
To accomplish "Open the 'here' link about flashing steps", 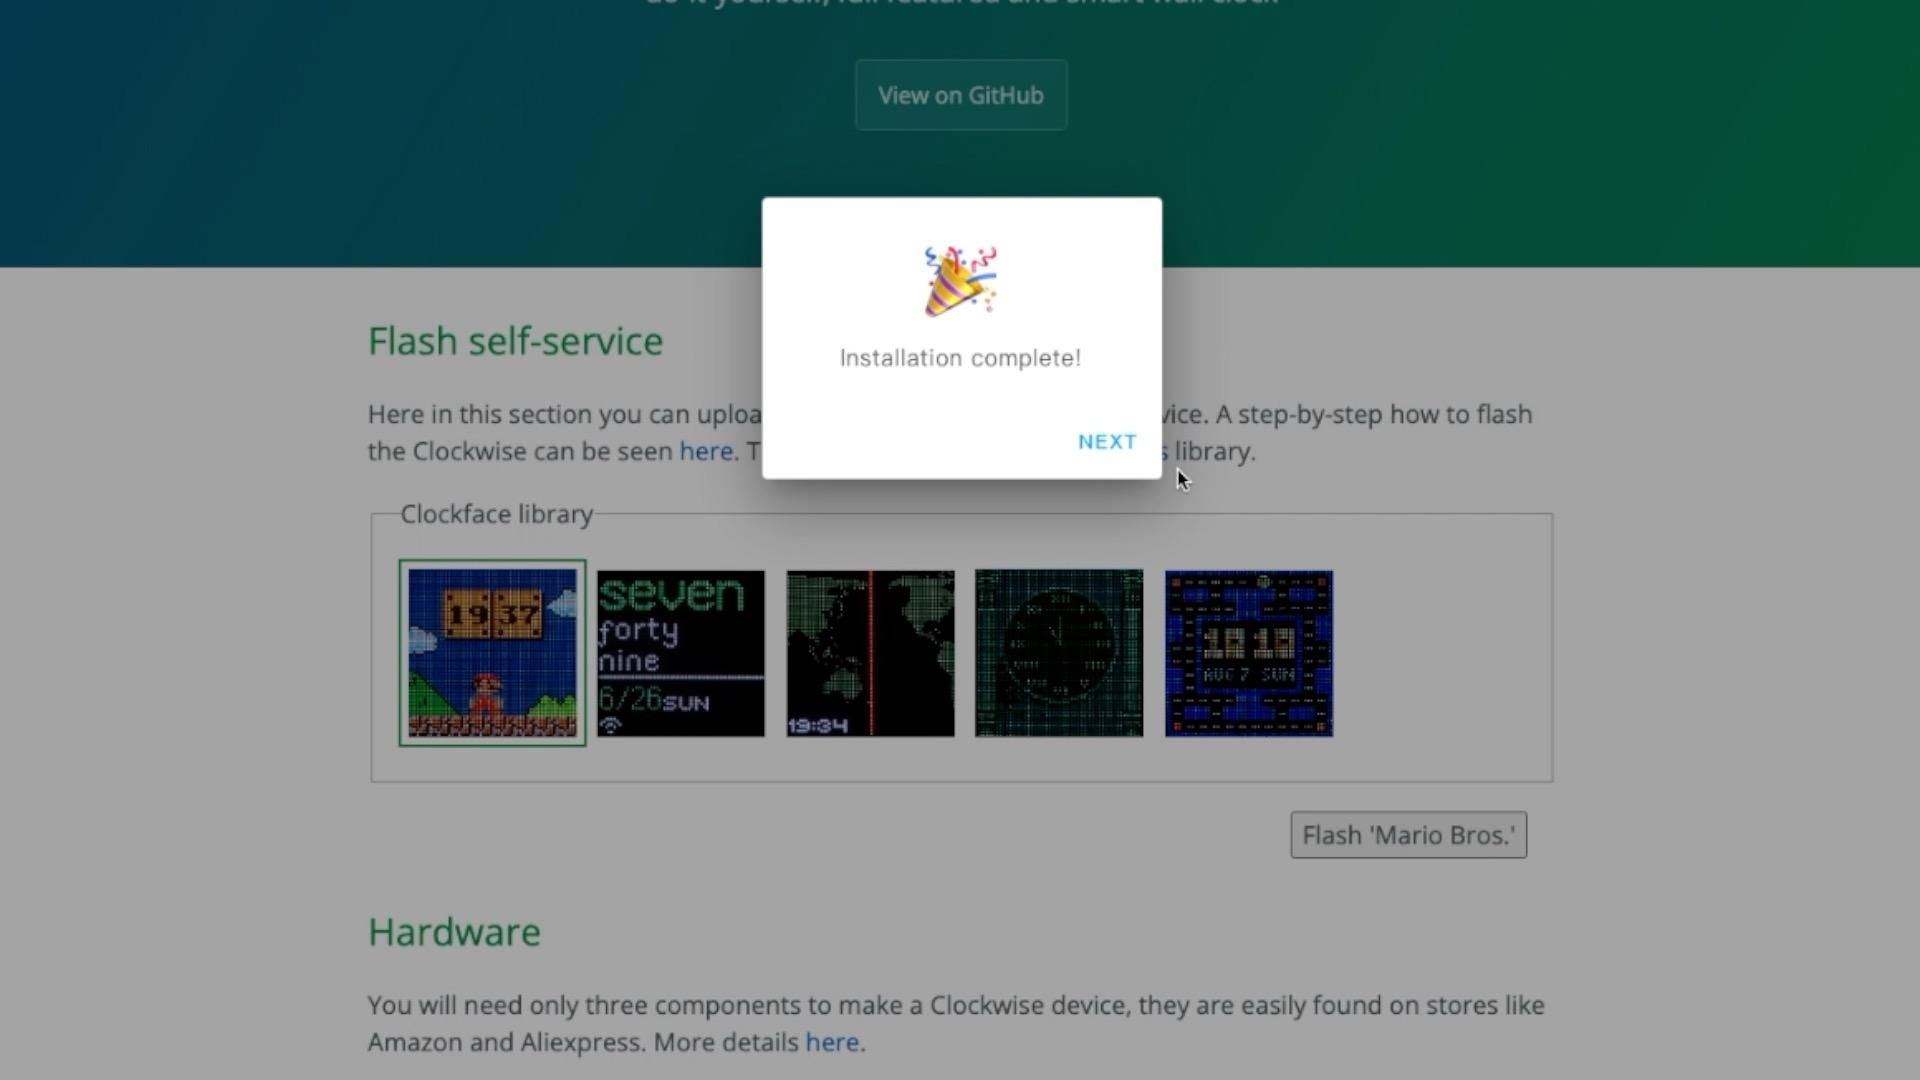I will tap(706, 451).
